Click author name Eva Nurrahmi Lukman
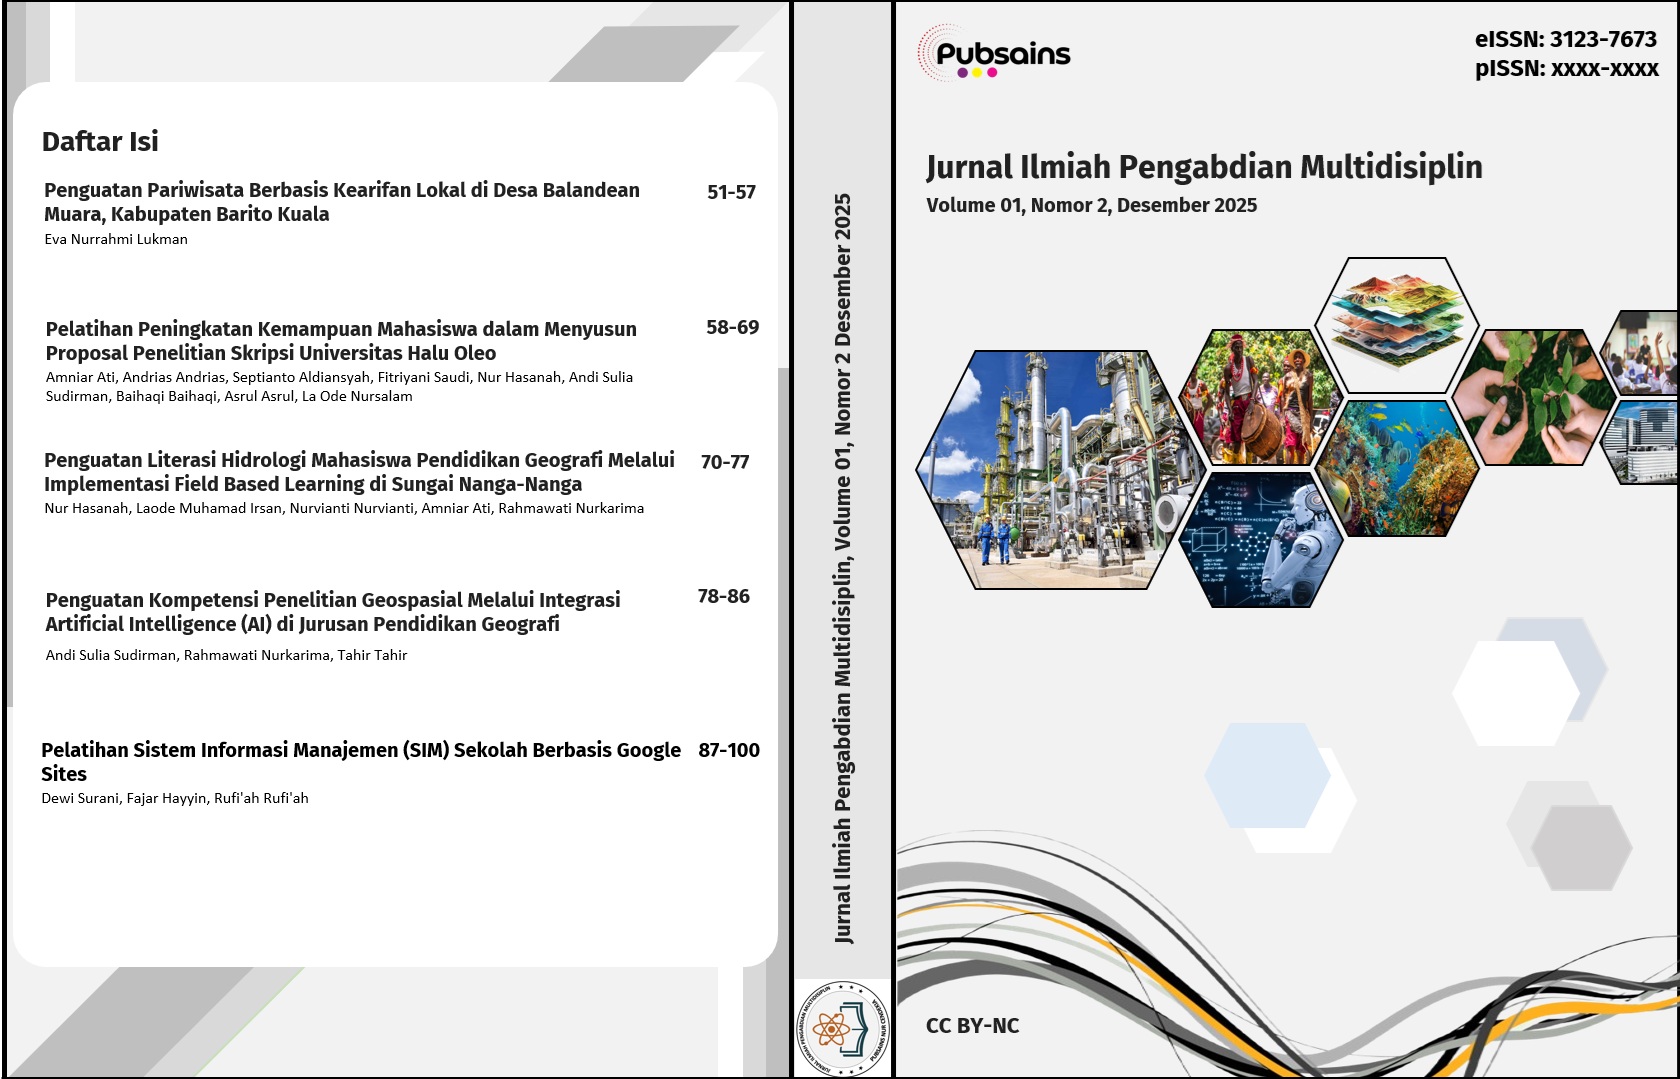 pyautogui.click(x=113, y=238)
